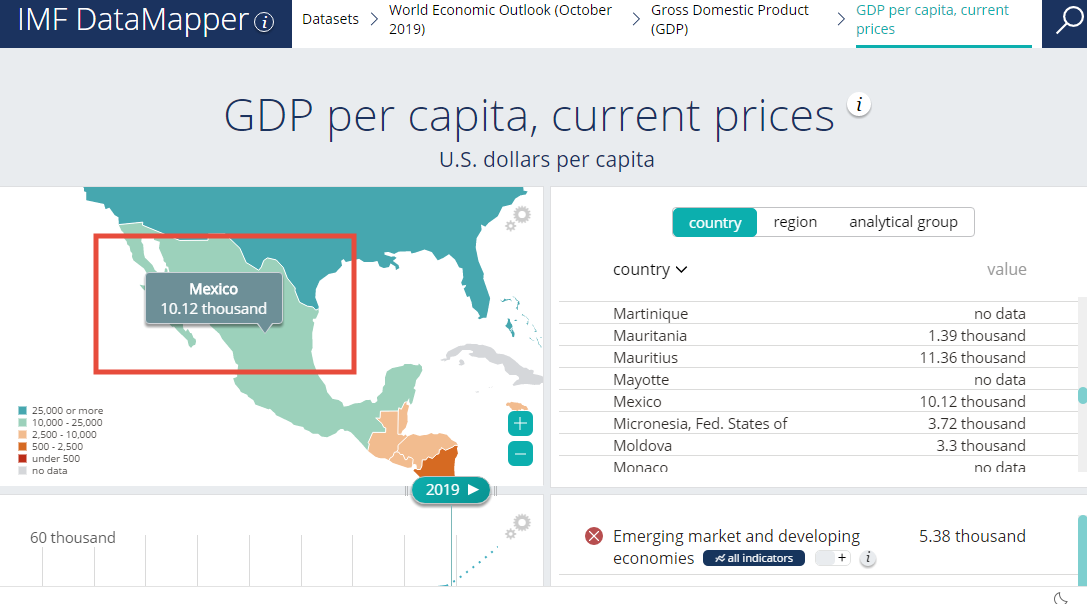Open info icon beside IMF DataMapper logo
This screenshot has width=1087, height=604.
pos(264,23)
